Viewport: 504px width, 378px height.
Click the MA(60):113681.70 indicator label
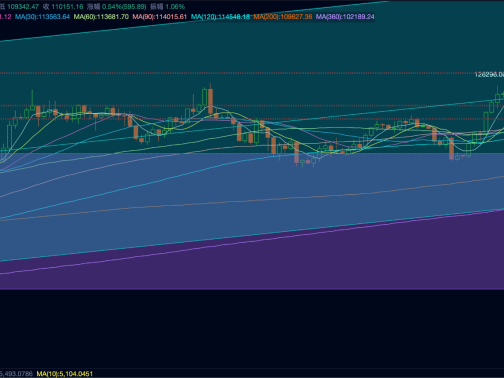click(x=101, y=17)
